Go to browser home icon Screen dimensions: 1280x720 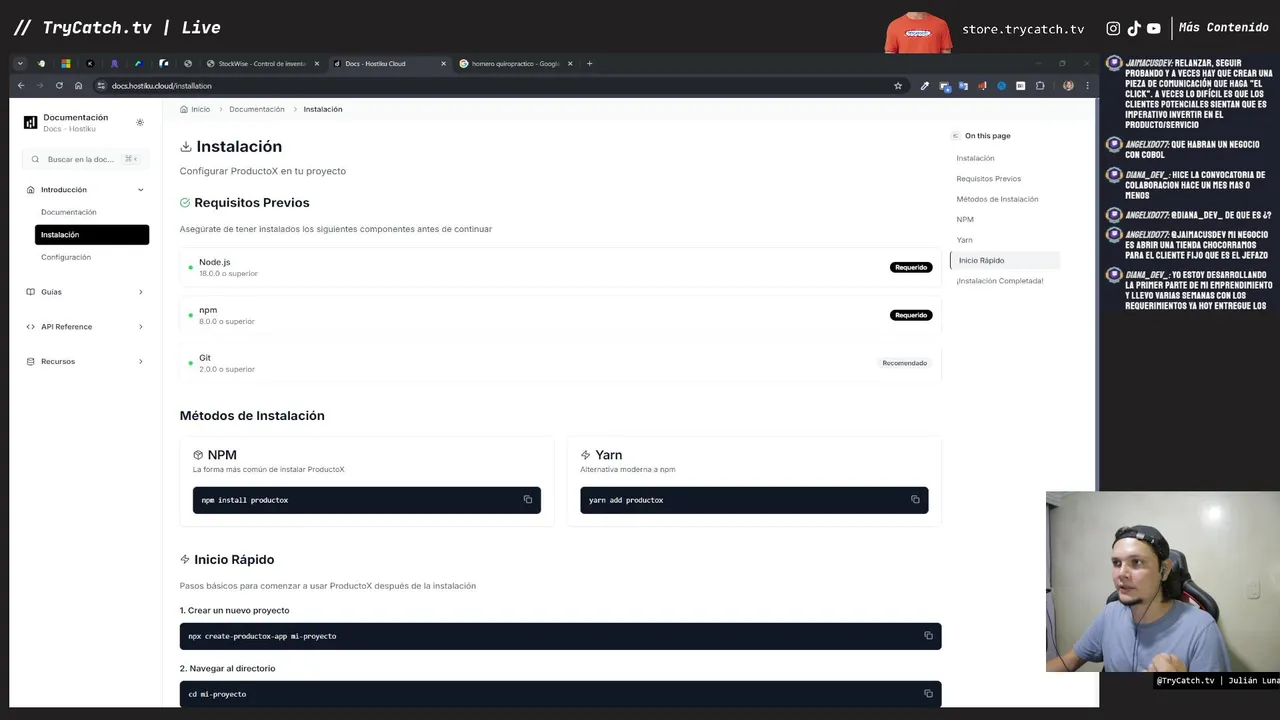[x=78, y=86]
